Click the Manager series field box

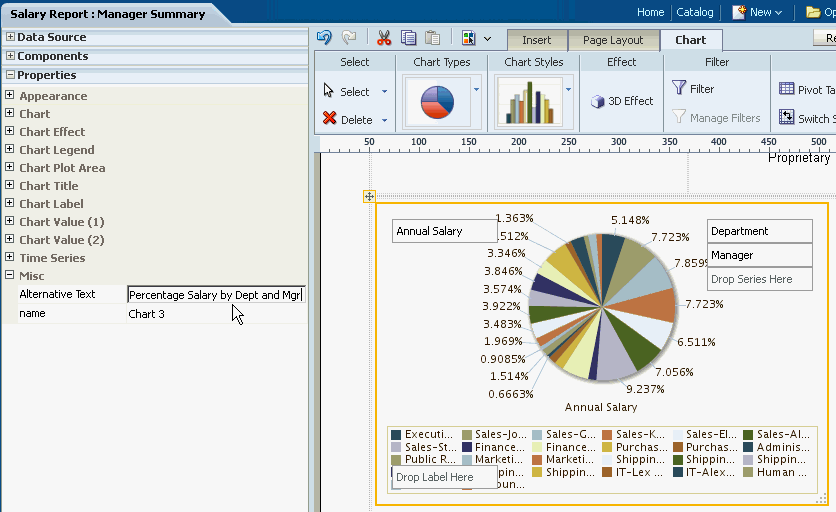pos(760,255)
